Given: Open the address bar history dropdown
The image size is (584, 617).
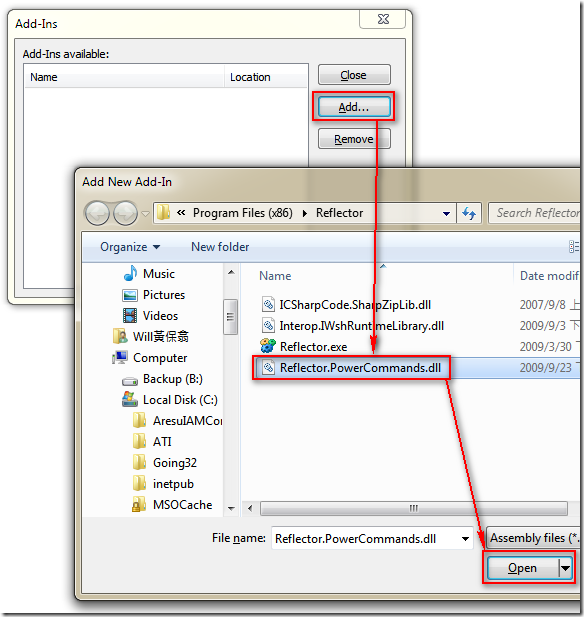Looking at the screenshot, I should click(x=446, y=213).
